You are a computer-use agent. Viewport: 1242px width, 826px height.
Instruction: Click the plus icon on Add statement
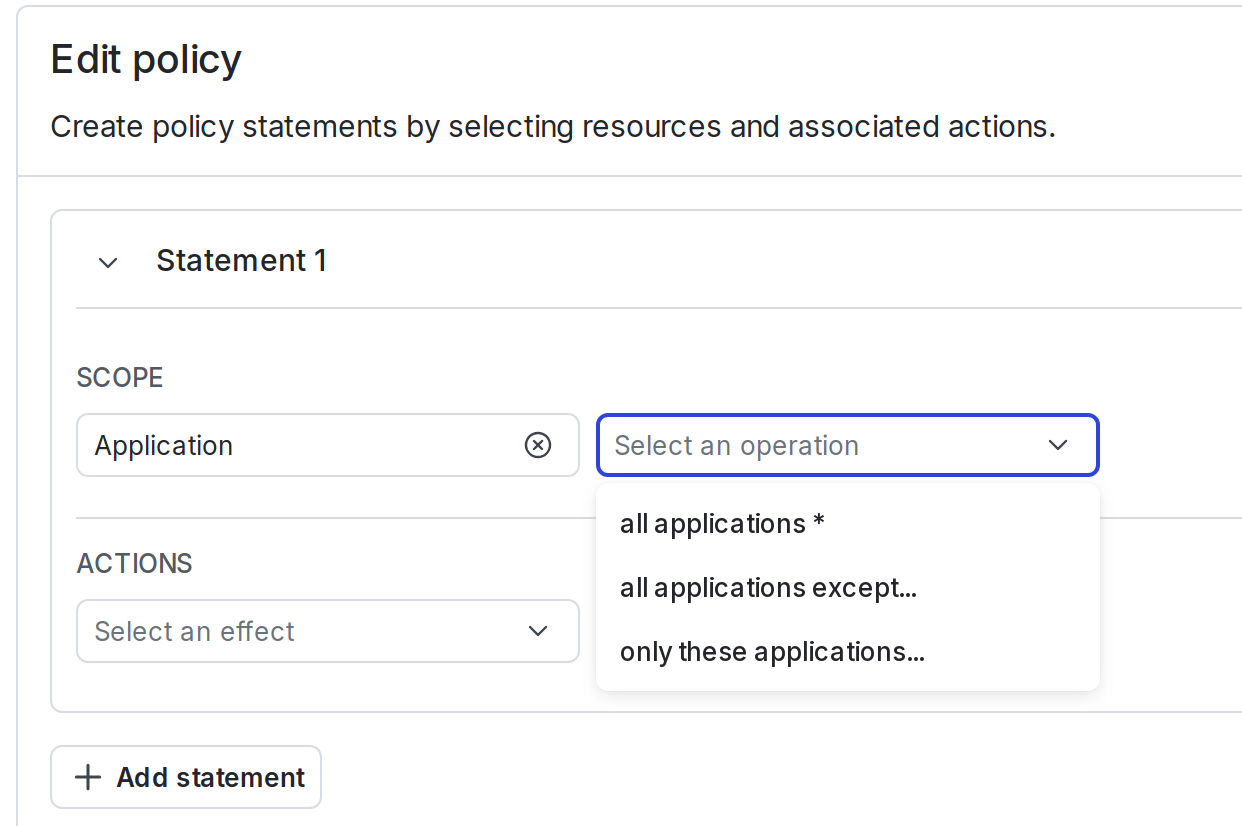pos(90,777)
